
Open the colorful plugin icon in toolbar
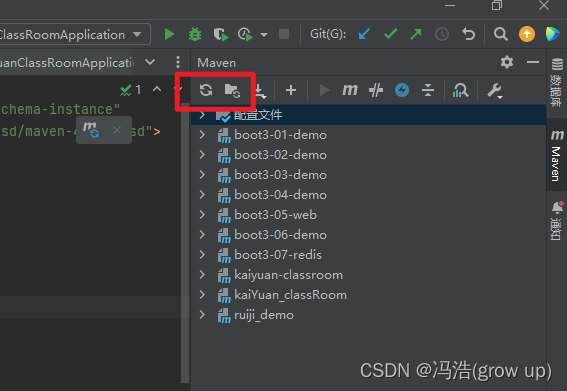[x=552, y=34]
